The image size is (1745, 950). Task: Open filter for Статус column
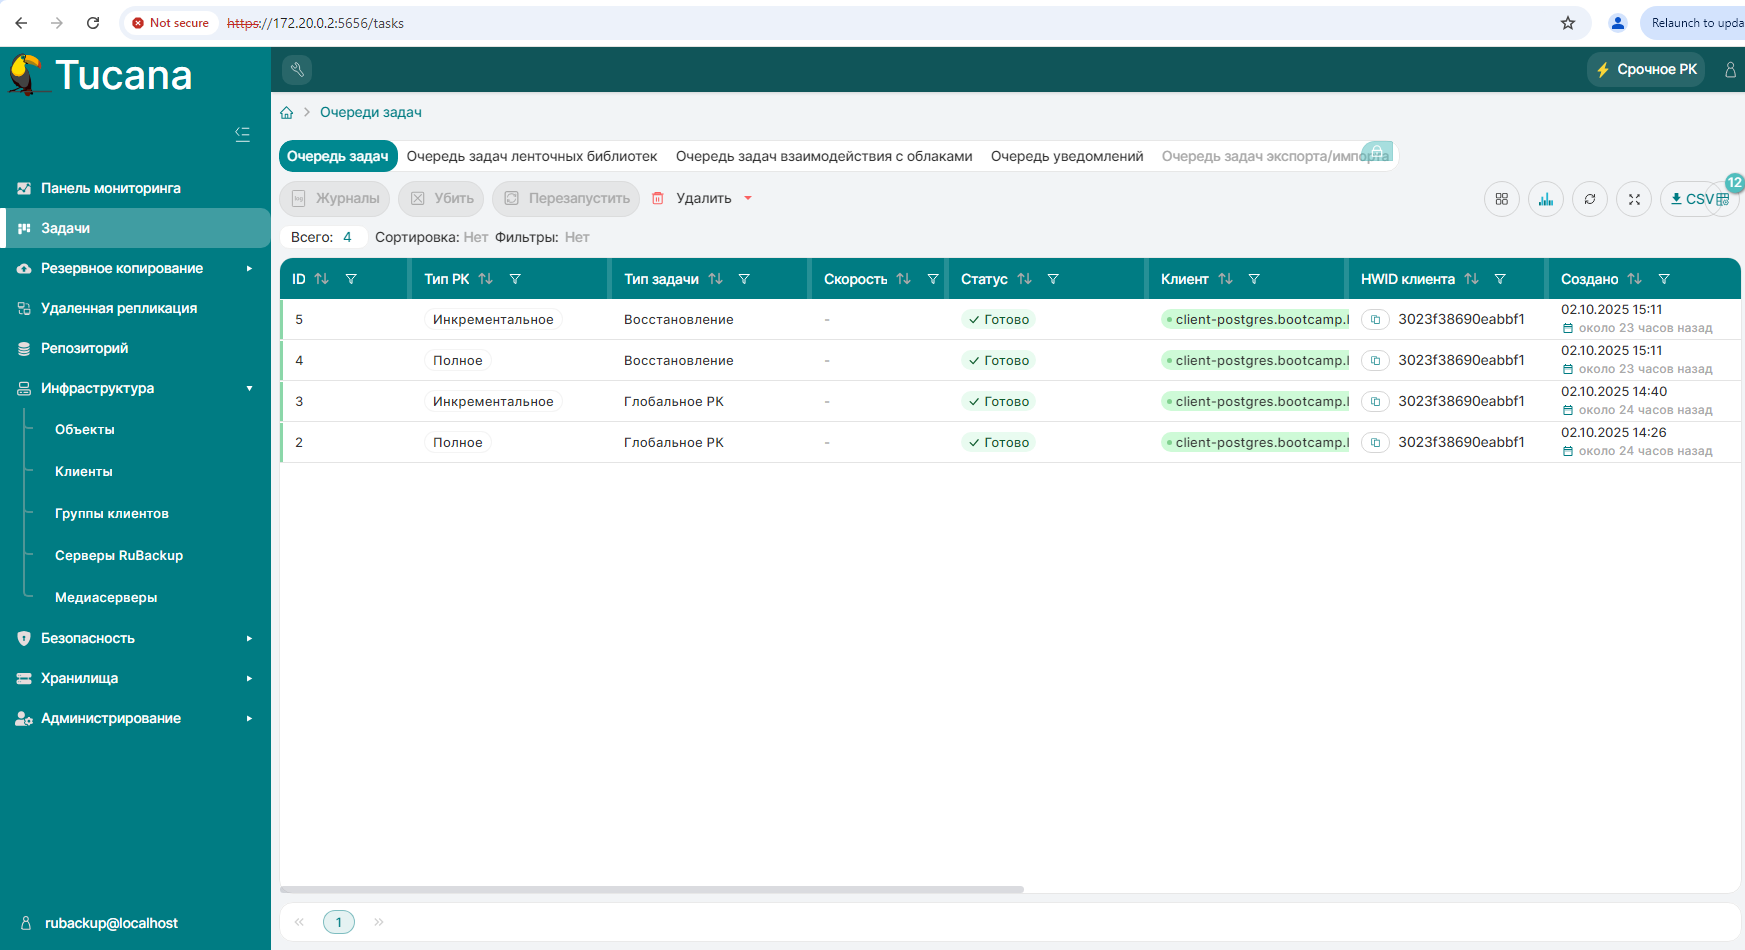(x=1053, y=279)
